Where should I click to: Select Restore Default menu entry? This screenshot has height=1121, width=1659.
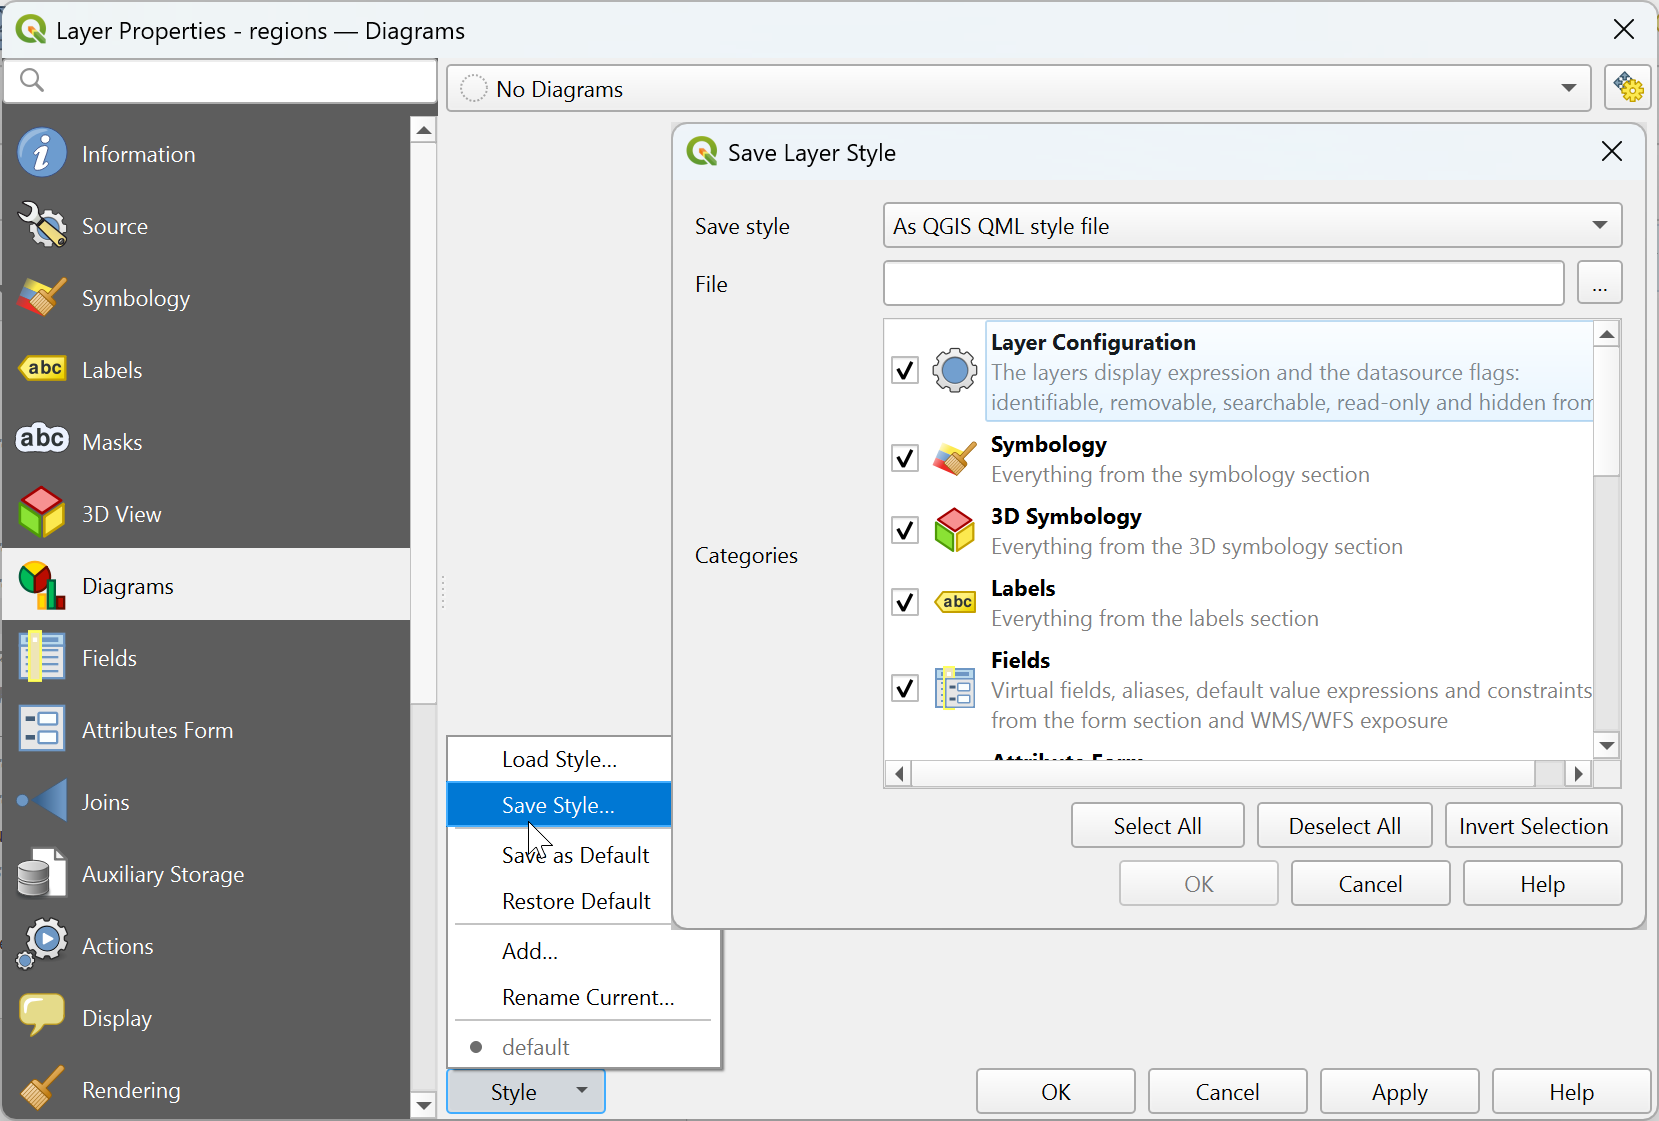click(576, 901)
